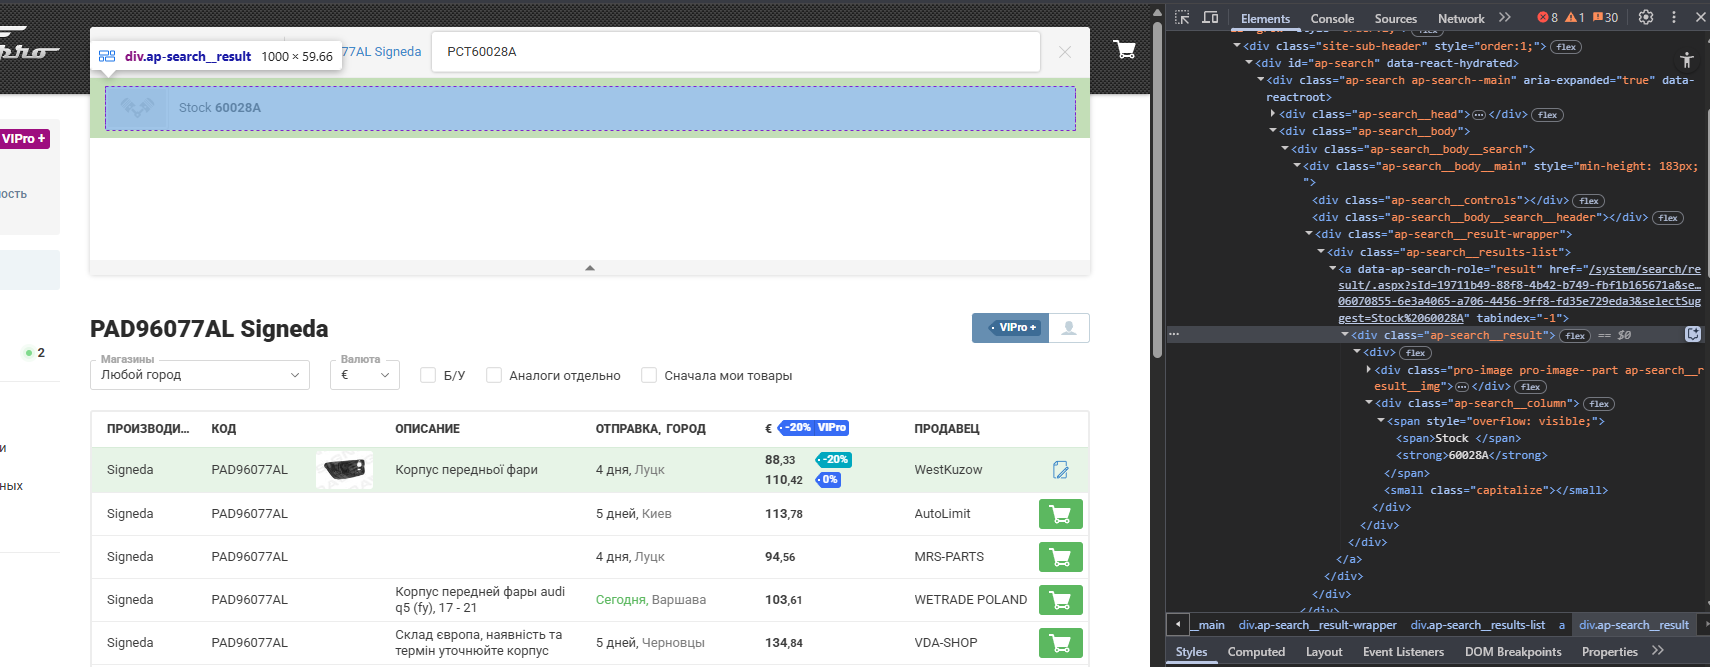The width and height of the screenshot is (1710, 667).
Task: Enable Аналоги отдельно checkbox
Action: click(x=494, y=375)
